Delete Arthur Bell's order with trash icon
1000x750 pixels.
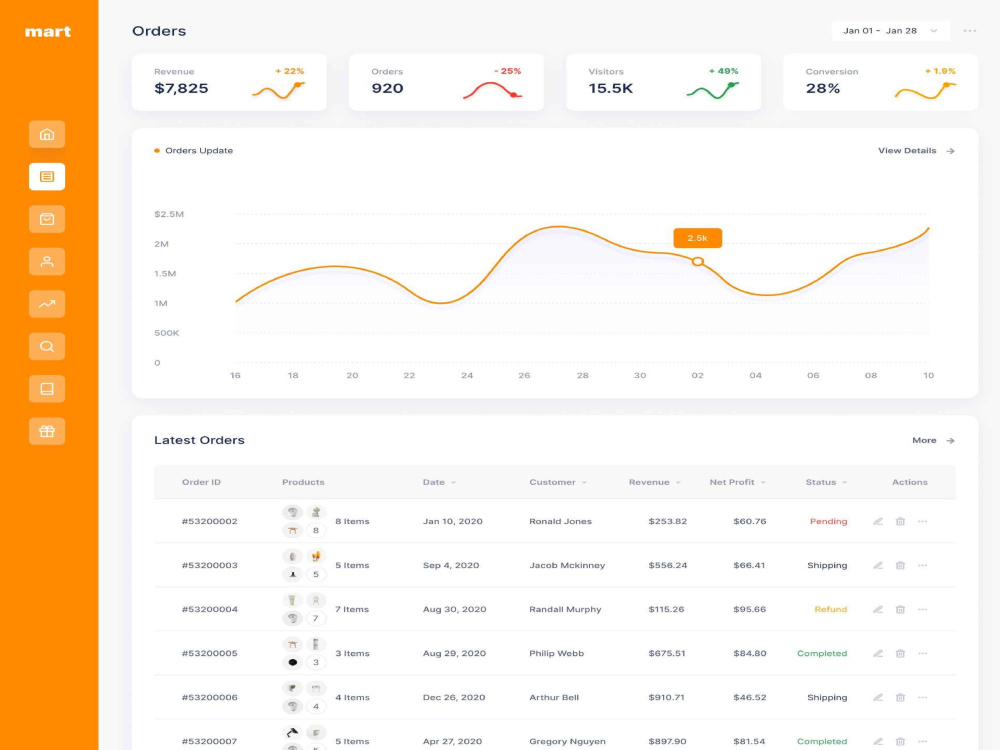click(x=900, y=697)
